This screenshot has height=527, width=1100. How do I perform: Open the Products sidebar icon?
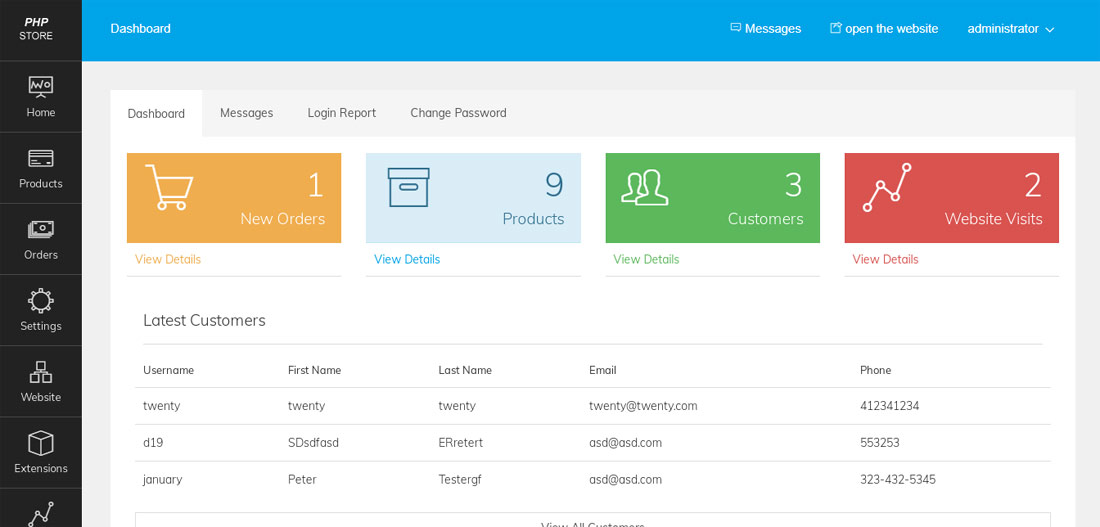pos(40,168)
